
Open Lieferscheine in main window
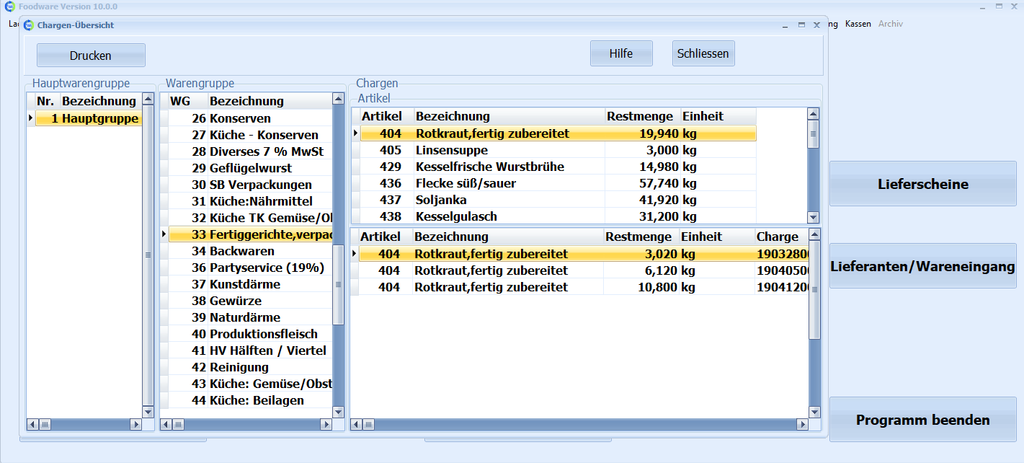923,184
